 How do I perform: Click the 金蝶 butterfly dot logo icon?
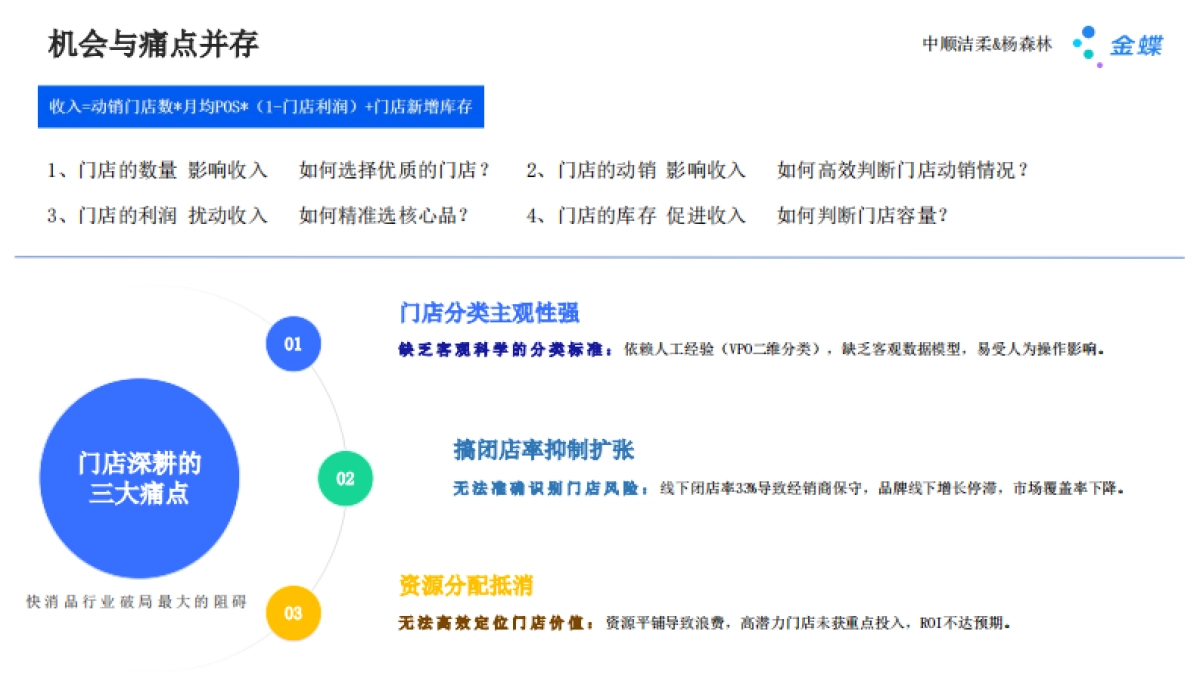coord(1081,43)
